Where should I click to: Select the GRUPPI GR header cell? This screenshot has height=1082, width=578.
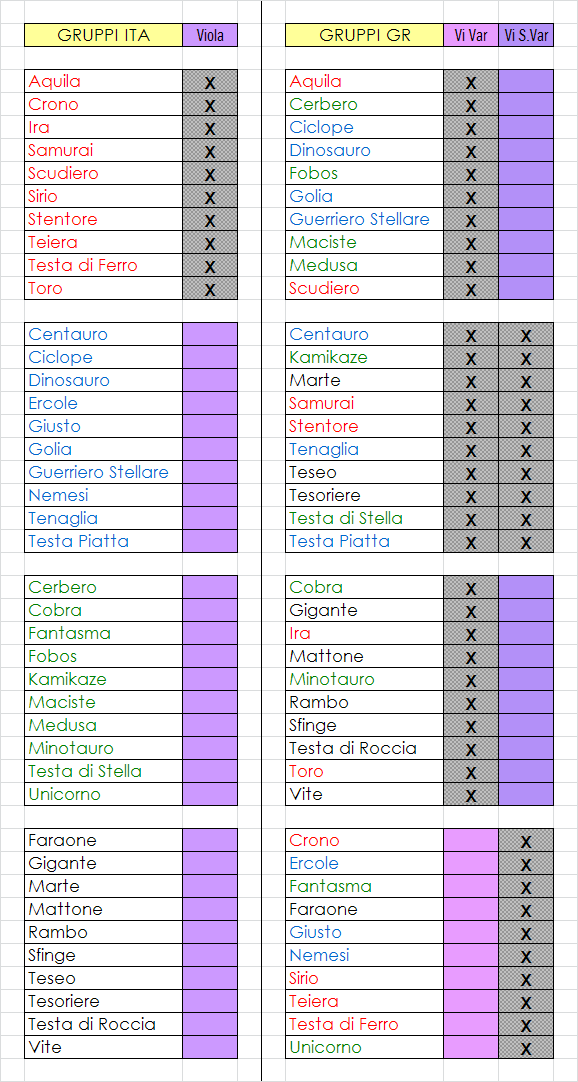[365, 35]
